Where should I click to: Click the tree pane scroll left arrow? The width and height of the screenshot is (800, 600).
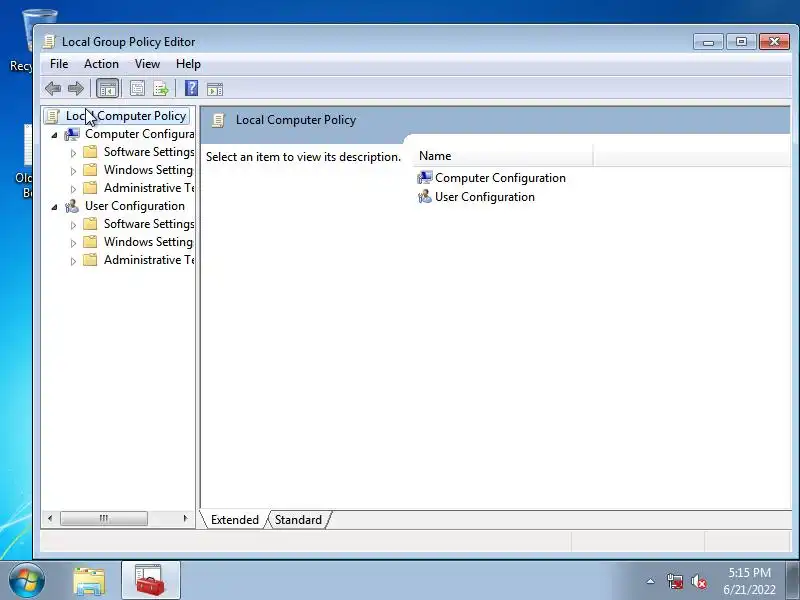point(49,519)
